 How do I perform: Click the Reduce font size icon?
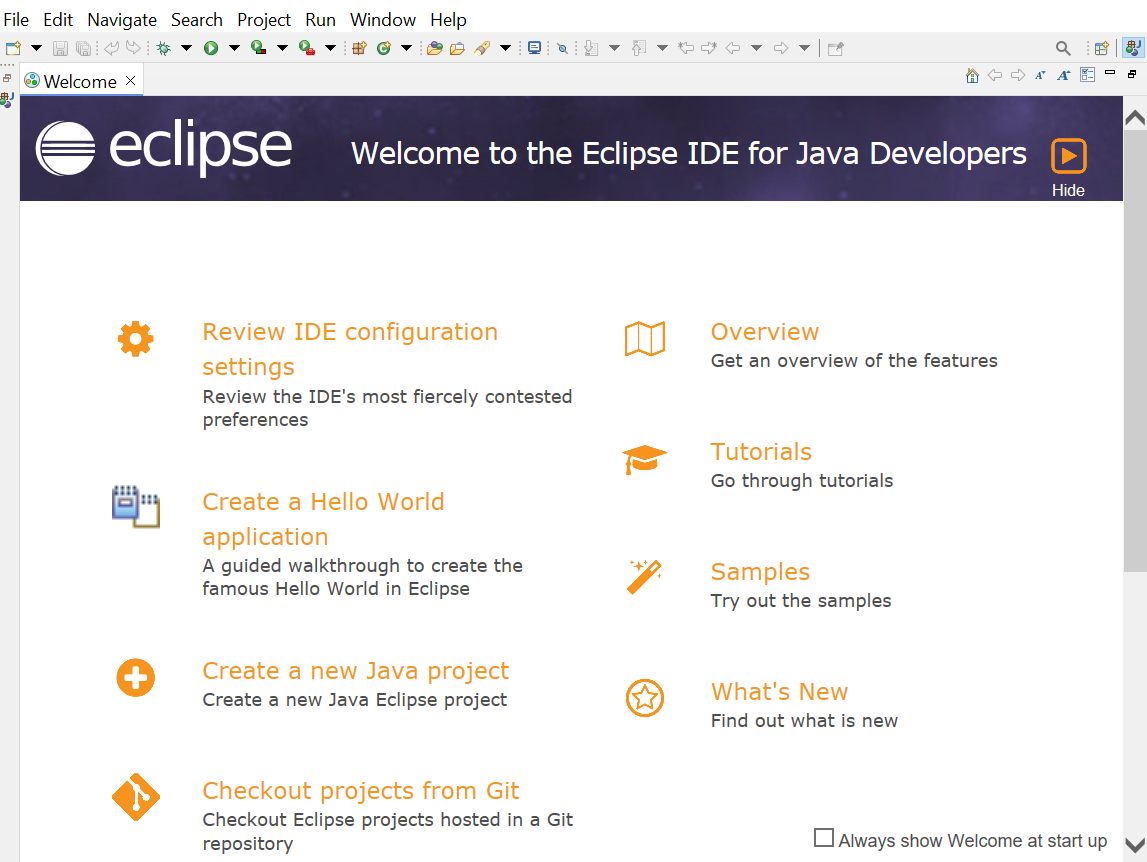[x=1040, y=75]
